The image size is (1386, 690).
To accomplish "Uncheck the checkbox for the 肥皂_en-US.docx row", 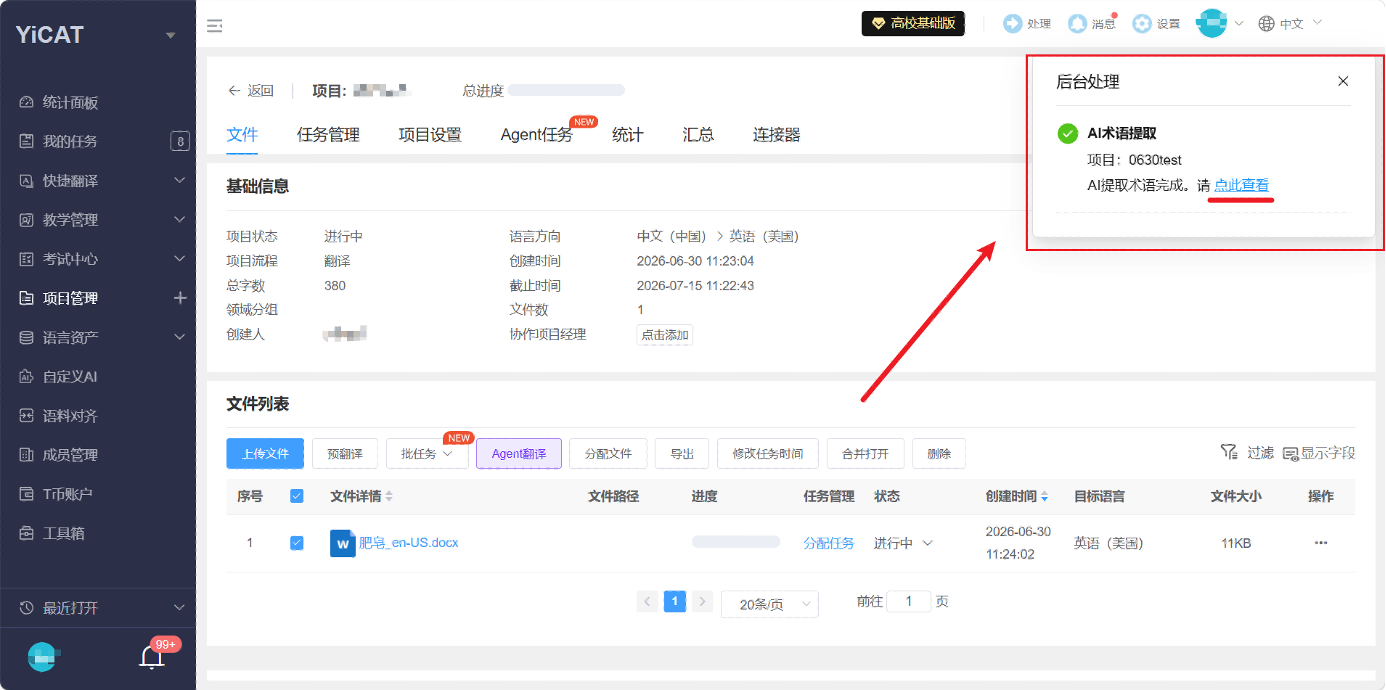I will (x=297, y=543).
